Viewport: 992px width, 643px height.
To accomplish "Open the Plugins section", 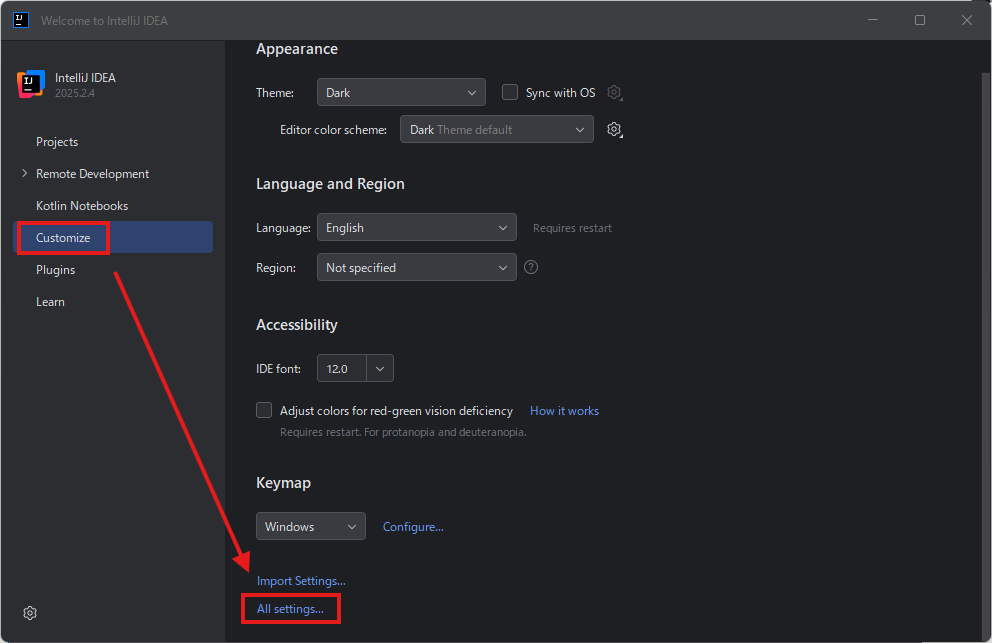I will 56,270.
